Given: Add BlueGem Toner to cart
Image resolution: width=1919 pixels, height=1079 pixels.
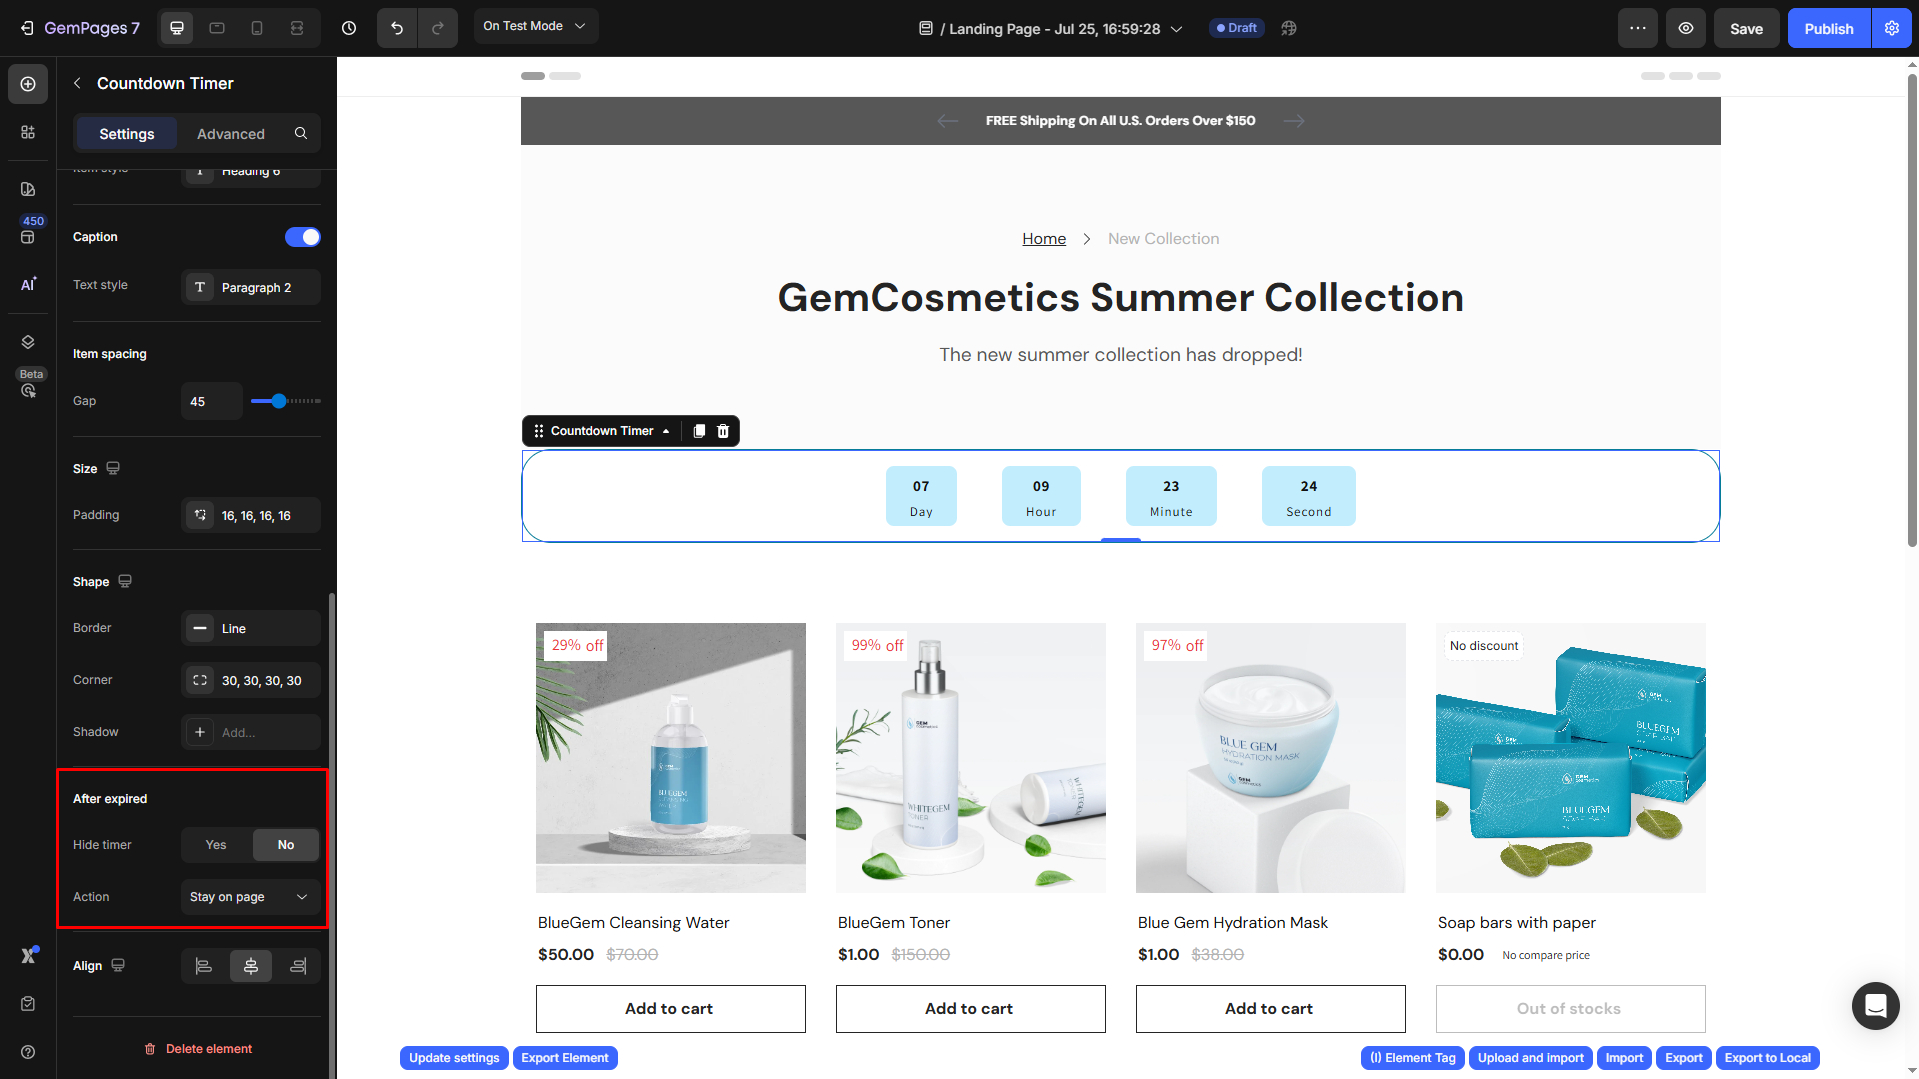Looking at the screenshot, I should point(970,1009).
